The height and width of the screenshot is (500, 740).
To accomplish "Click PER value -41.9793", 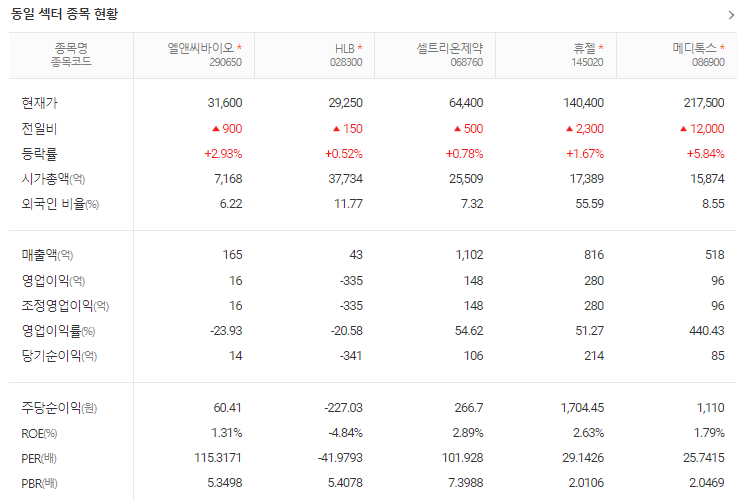I will click(340, 458).
